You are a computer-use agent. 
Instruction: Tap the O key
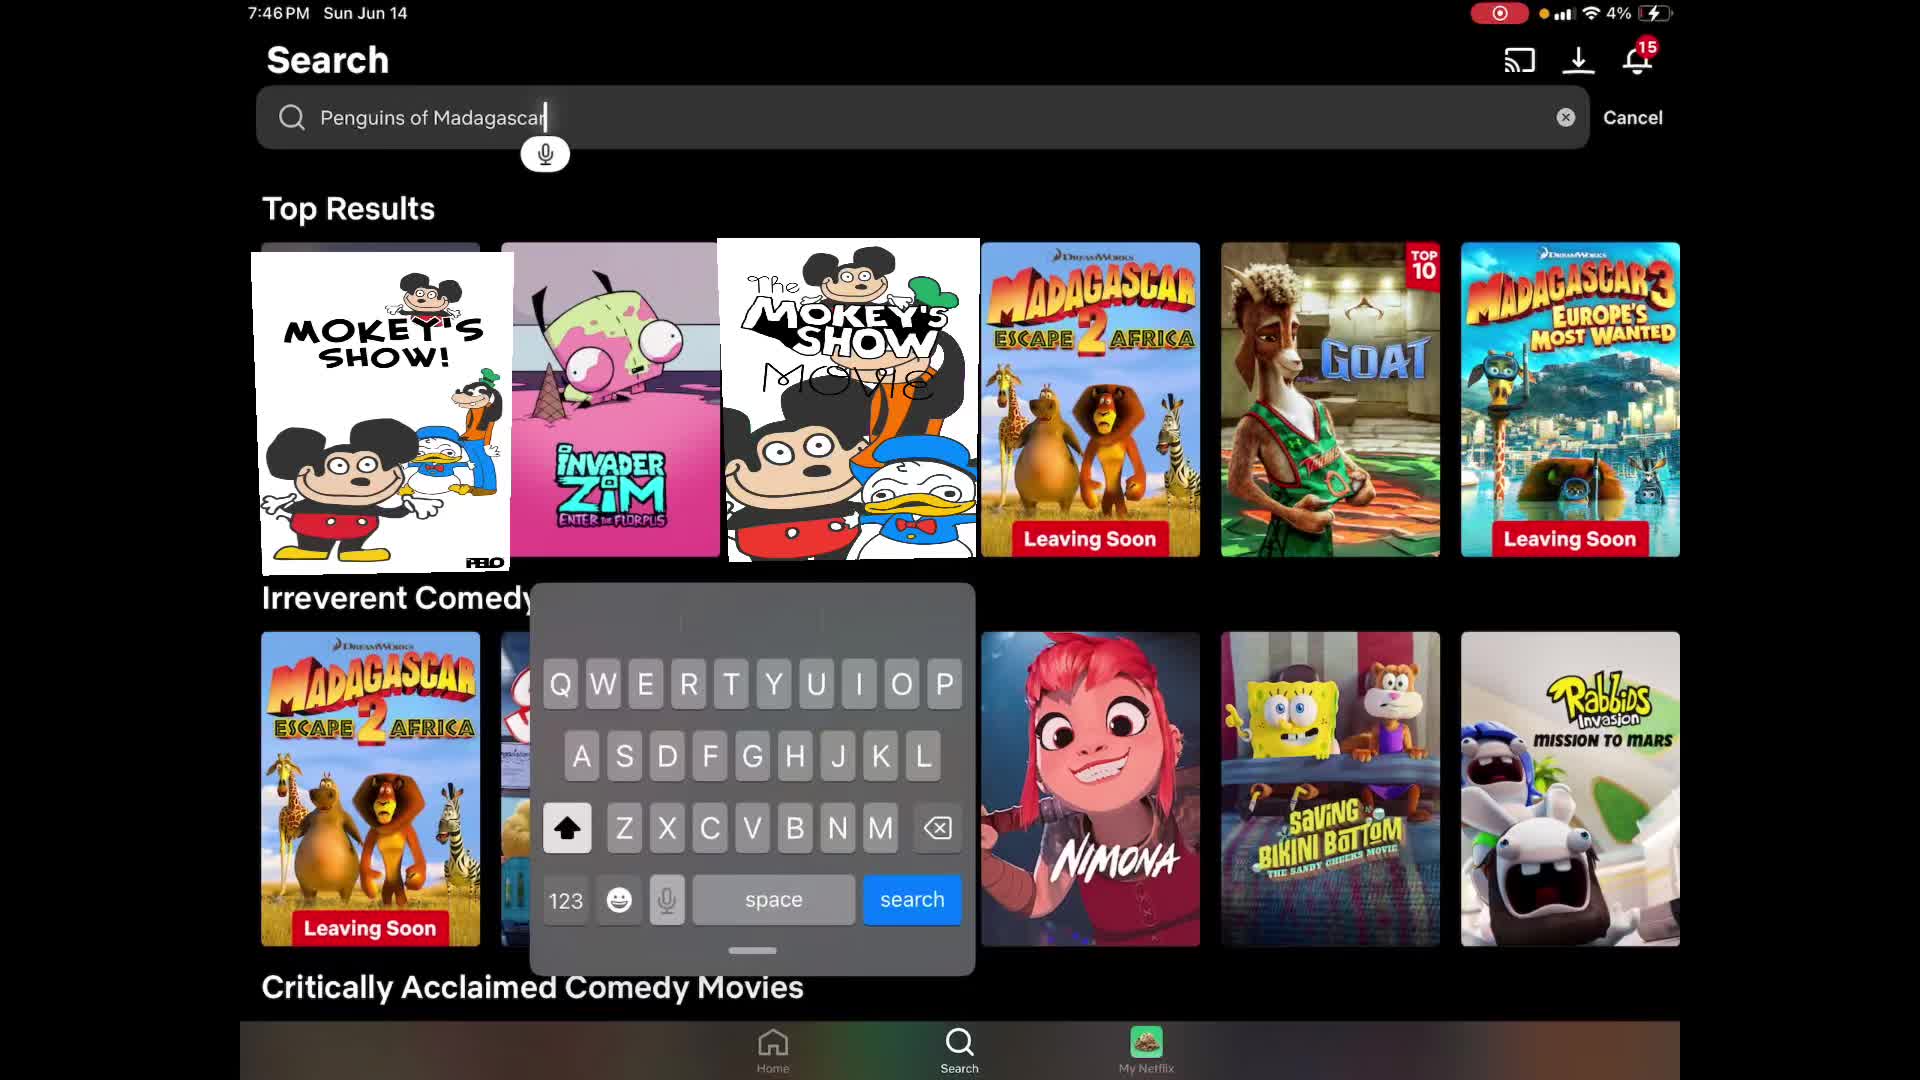tap(902, 684)
